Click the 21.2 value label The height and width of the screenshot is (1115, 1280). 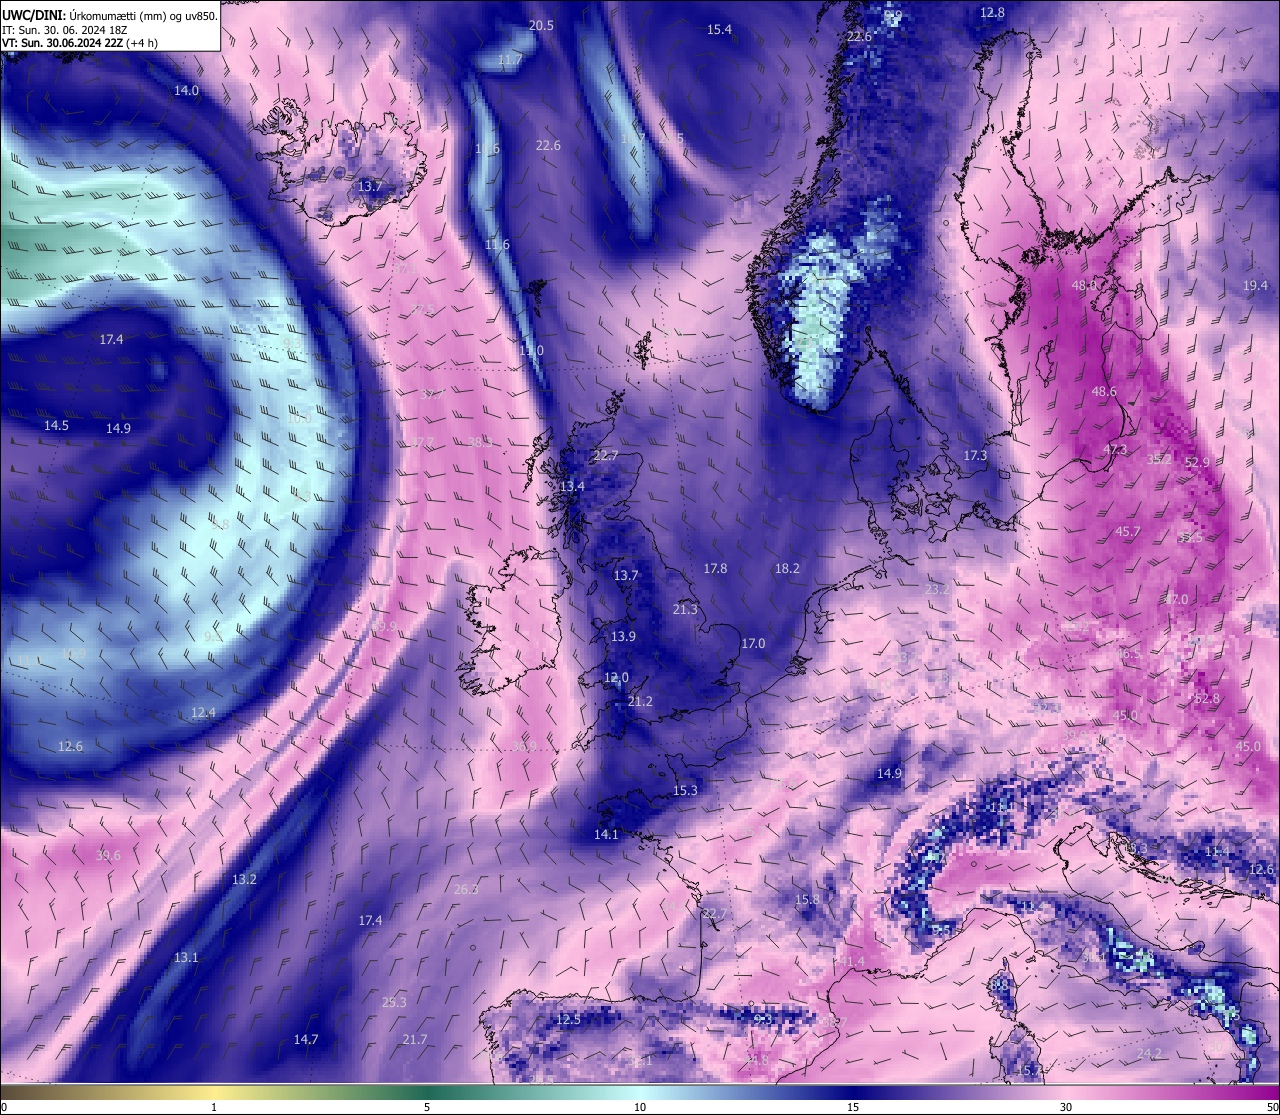(x=640, y=701)
